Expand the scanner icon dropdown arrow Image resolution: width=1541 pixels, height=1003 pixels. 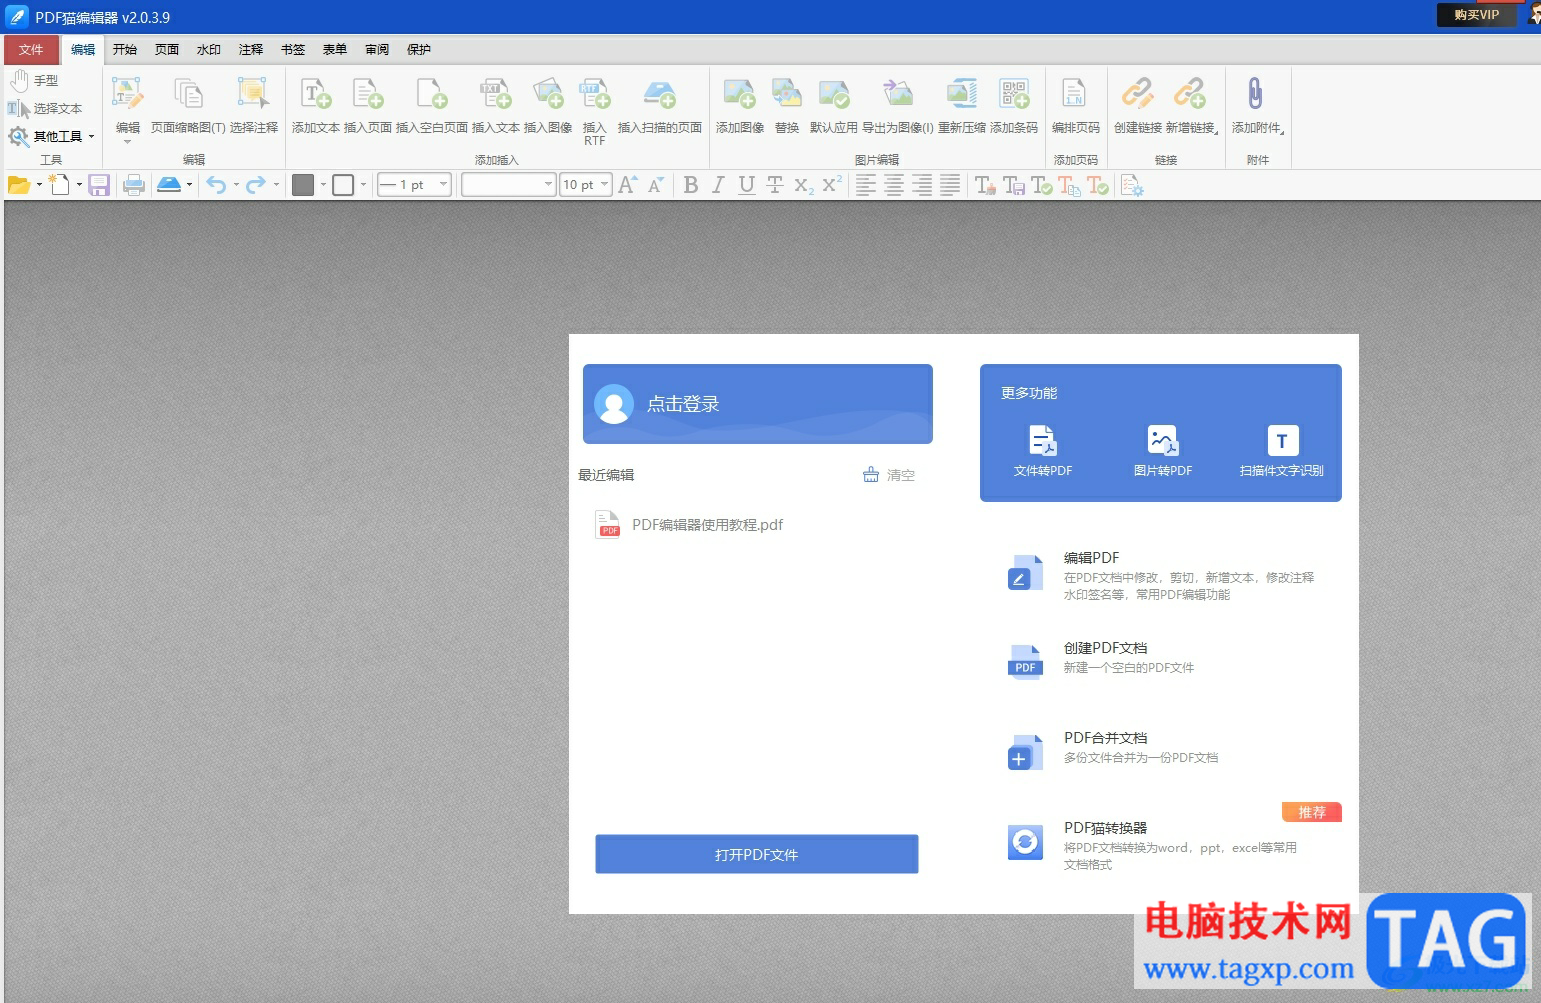[x=190, y=185]
